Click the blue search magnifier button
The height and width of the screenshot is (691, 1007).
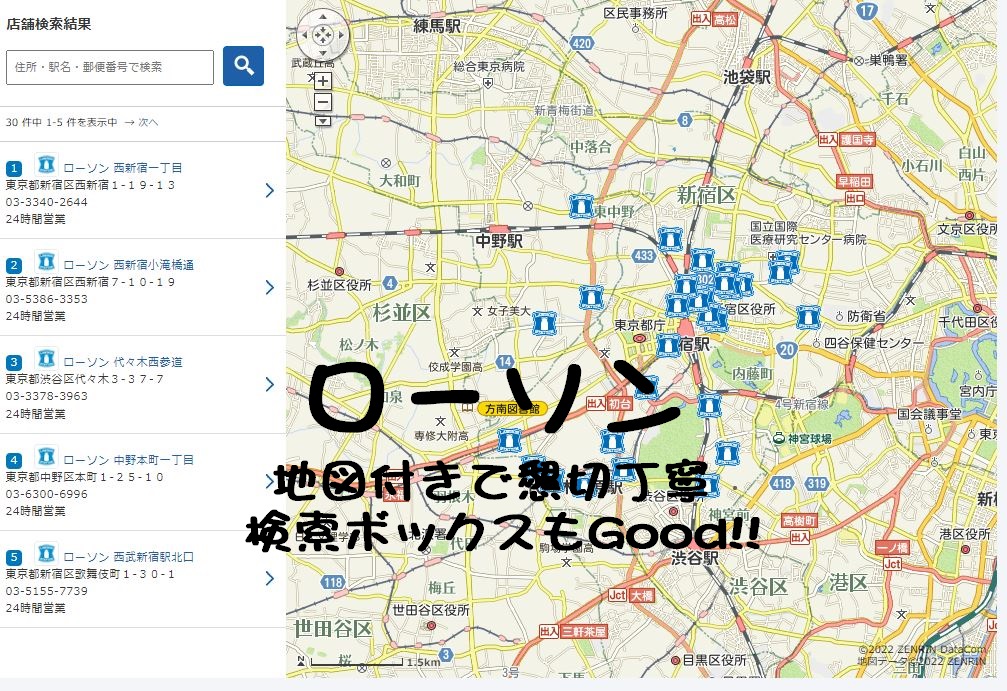coord(243,66)
